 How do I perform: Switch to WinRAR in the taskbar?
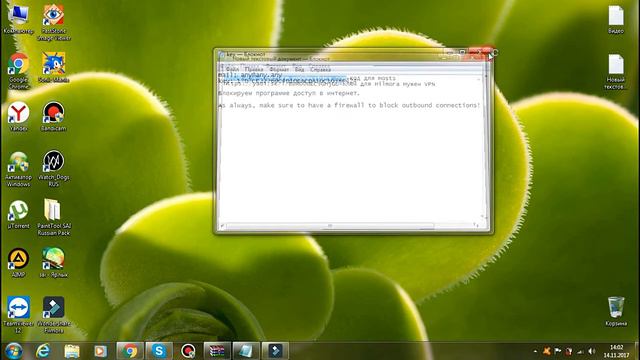pos(217,351)
